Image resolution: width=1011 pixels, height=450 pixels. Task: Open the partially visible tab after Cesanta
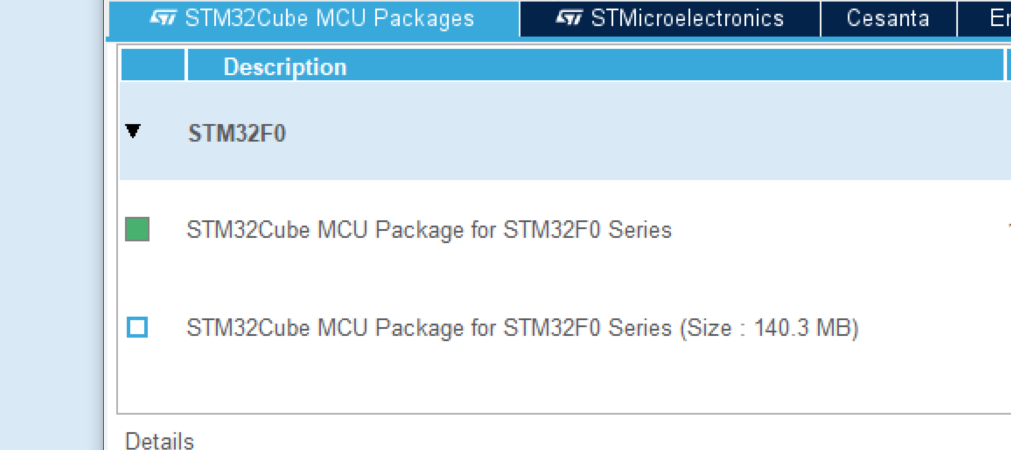[x=985, y=18]
